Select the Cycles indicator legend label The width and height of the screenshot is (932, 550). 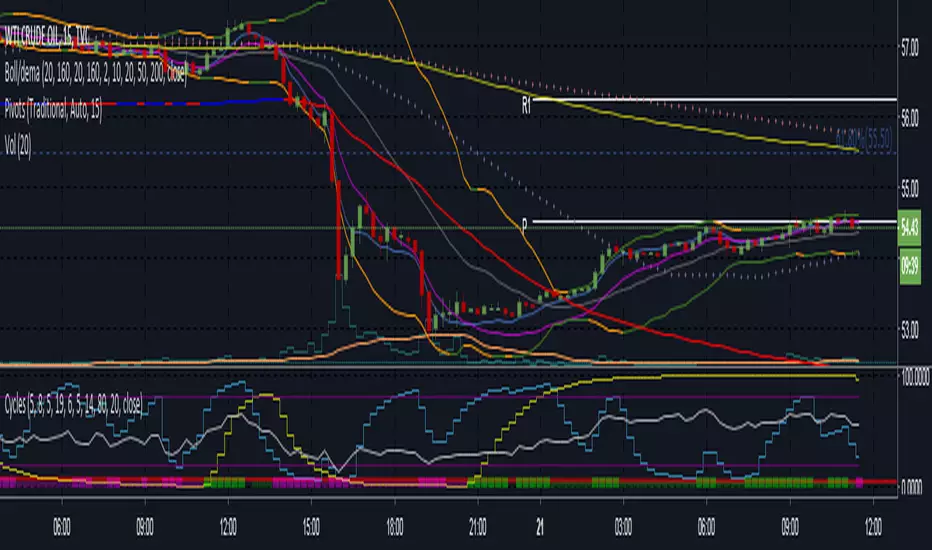coord(74,405)
